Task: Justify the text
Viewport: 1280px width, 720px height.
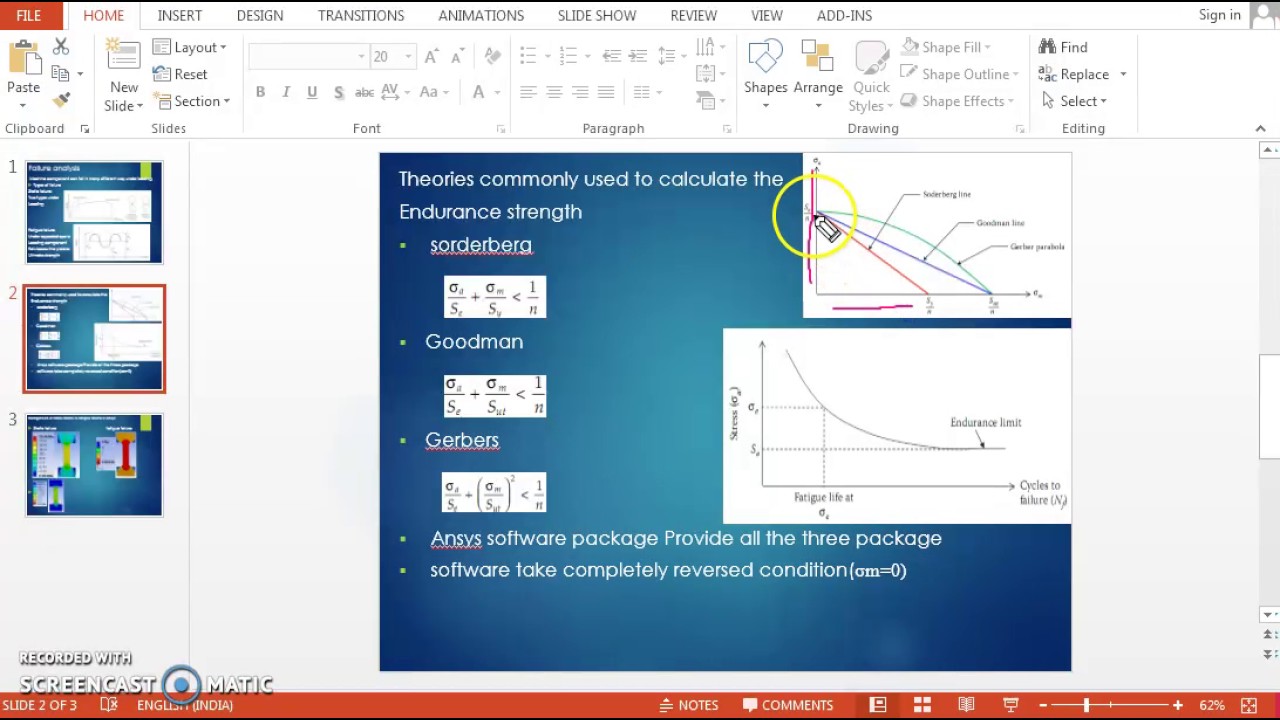Action: [606, 92]
